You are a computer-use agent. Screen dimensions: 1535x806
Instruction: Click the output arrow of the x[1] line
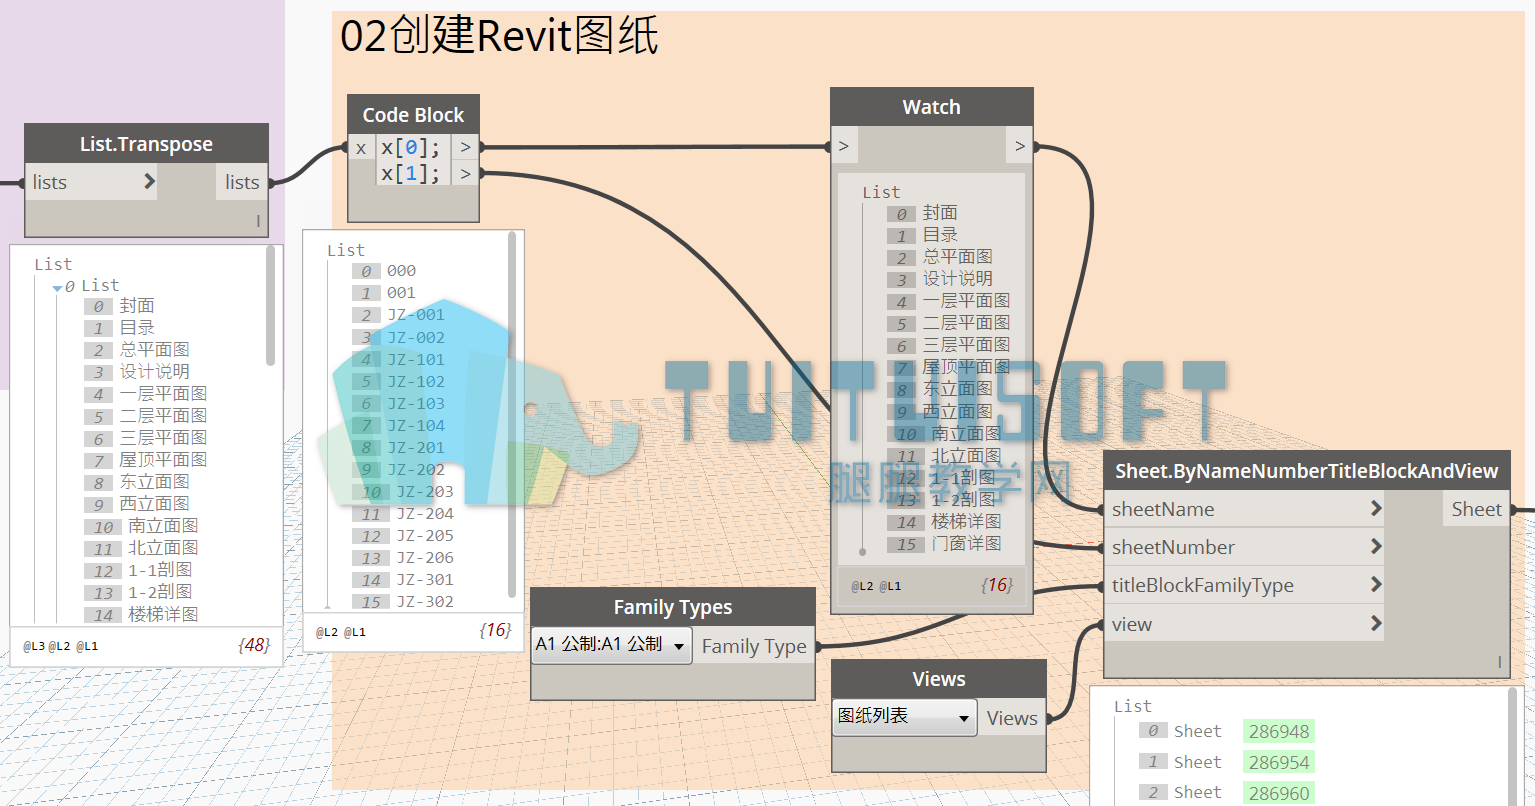(x=465, y=173)
